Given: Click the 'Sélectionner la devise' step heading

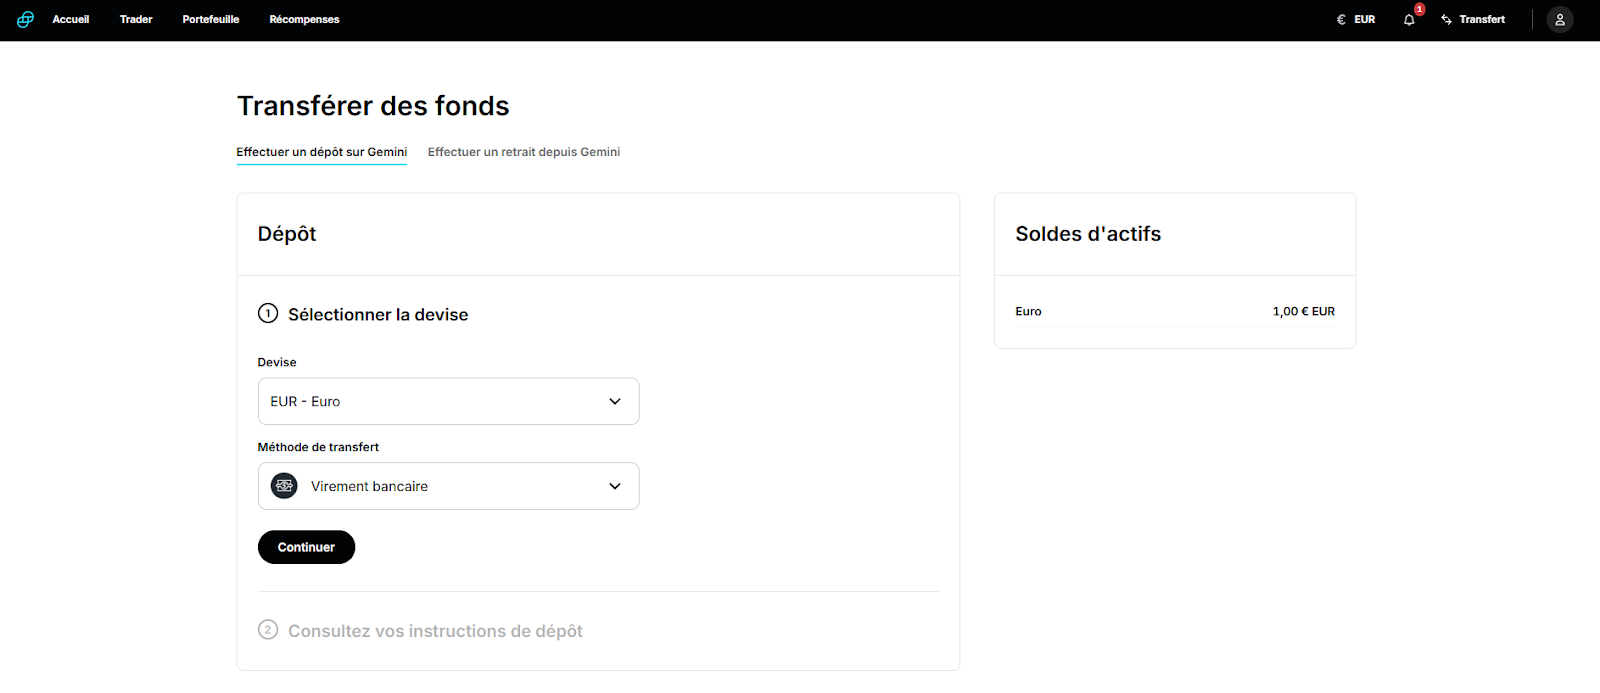Looking at the screenshot, I should tap(378, 314).
